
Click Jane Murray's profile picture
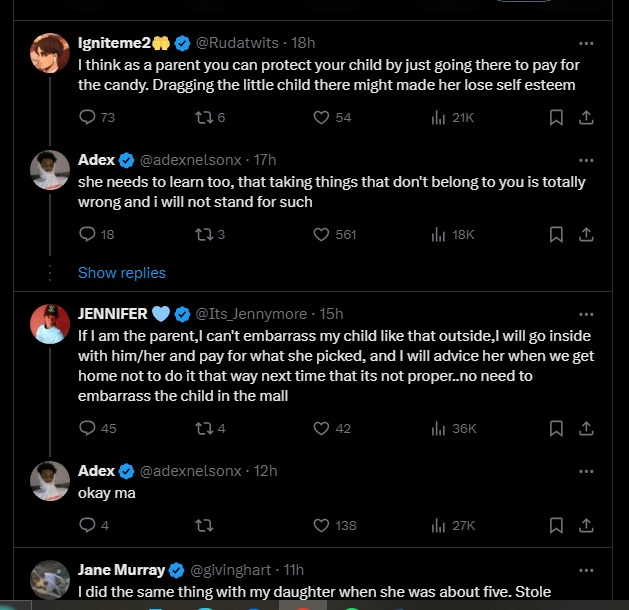tap(49, 578)
